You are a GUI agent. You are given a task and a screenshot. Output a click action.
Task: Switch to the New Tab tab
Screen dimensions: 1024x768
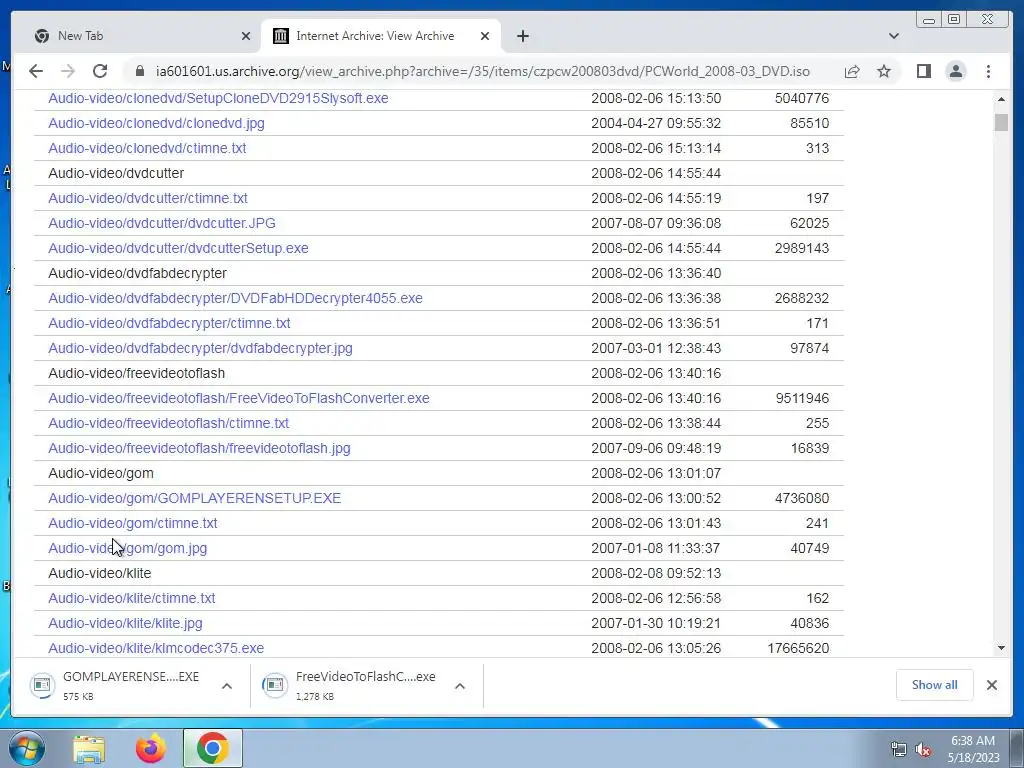click(137, 36)
